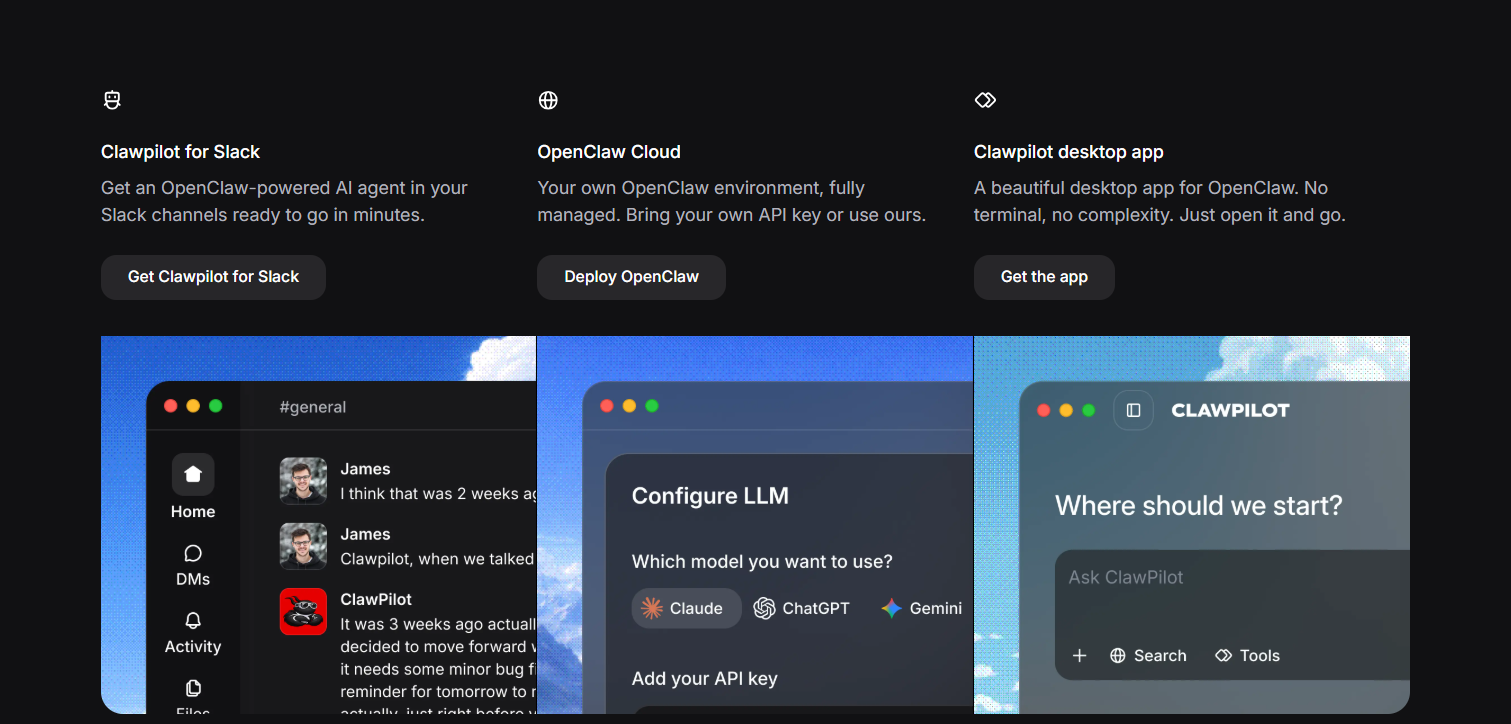Click the Tools option in ClawPilot
Viewport: 1511px width, 724px height.
click(x=1247, y=656)
